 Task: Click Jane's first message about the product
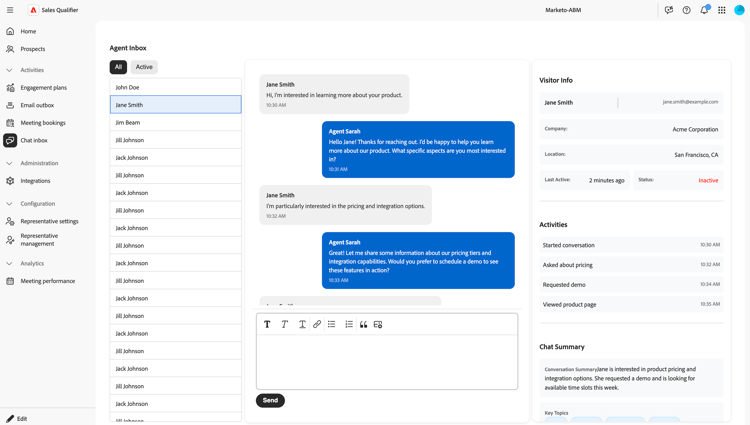point(334,94)
